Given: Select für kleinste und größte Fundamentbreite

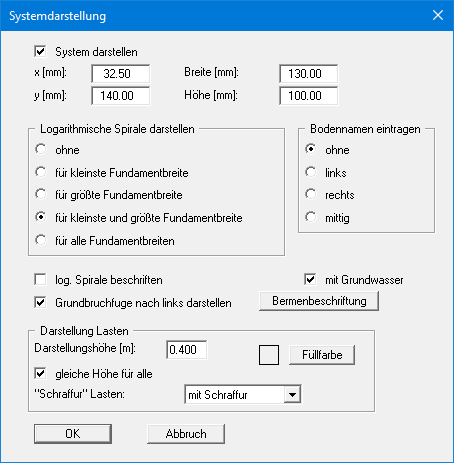Looking at the screenshot, I should (x=41, y=217).
